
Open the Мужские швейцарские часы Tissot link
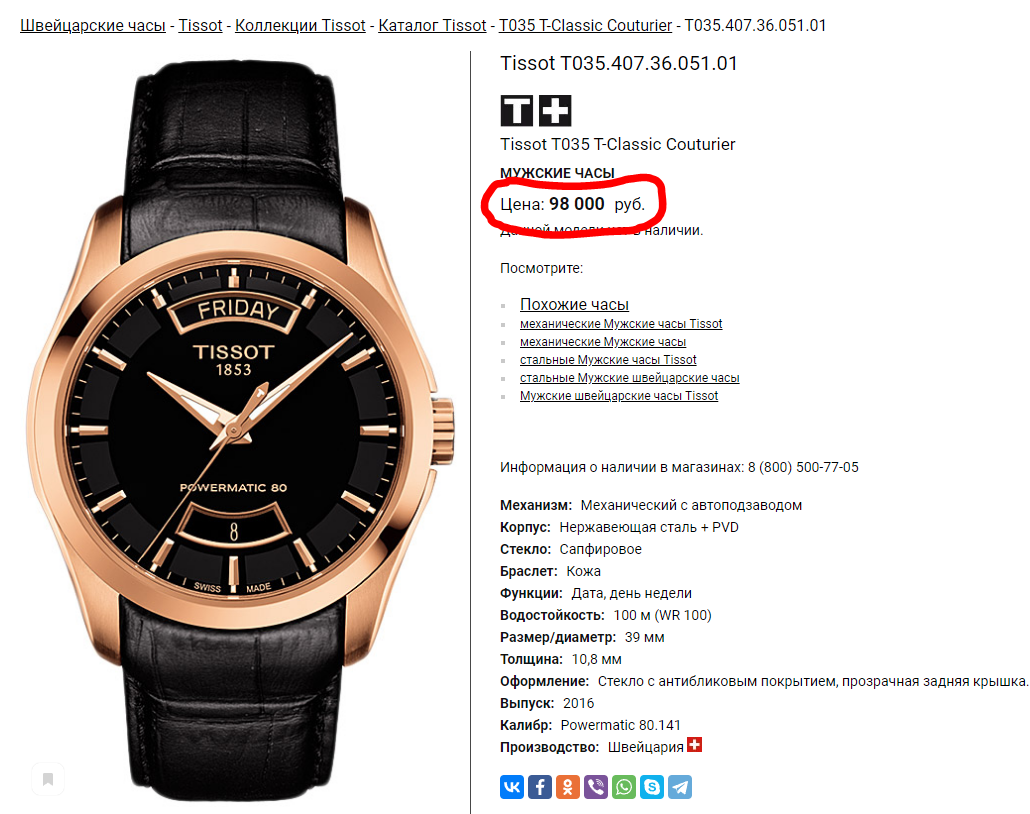(x=619, y=396)
